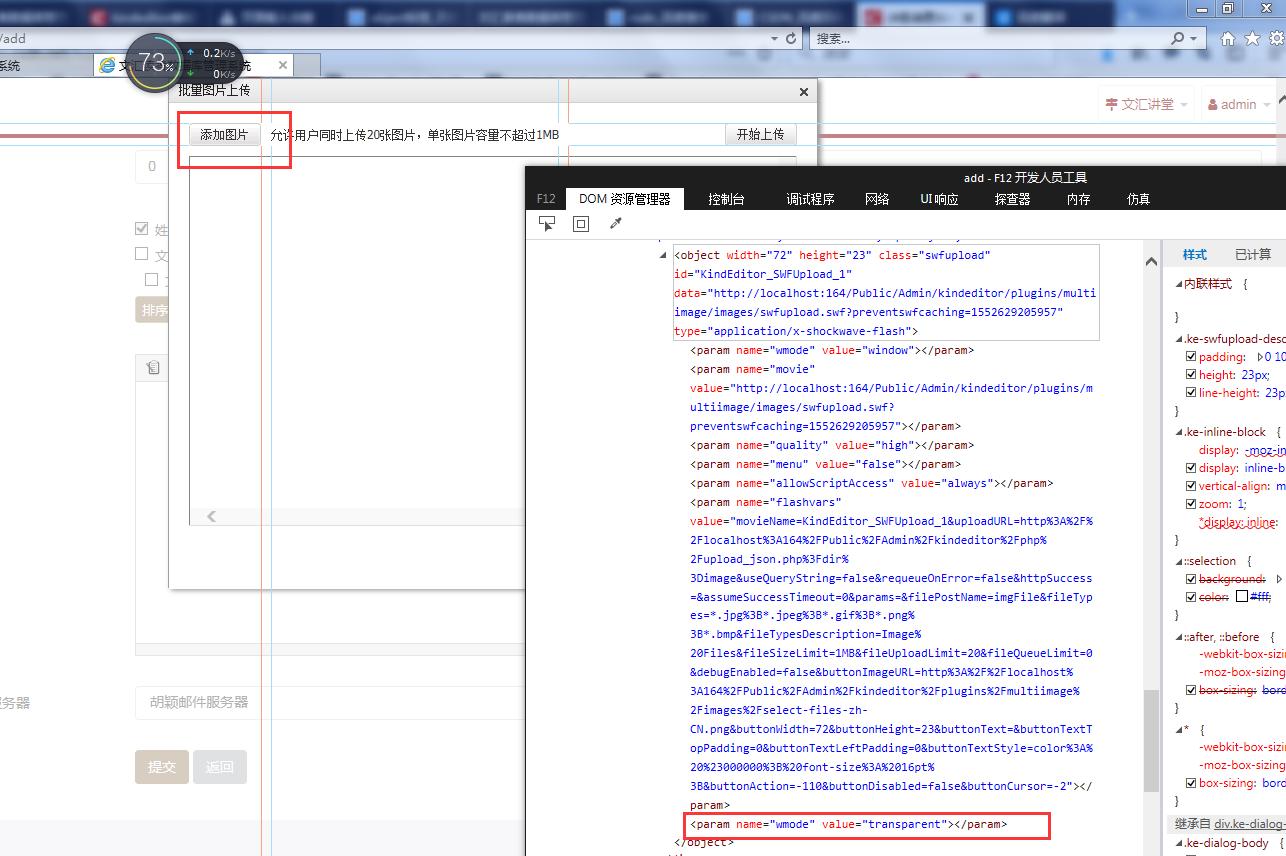Click the 开始上传 button
Viewport: 1286px width, 856px height.
coord(760,135)
